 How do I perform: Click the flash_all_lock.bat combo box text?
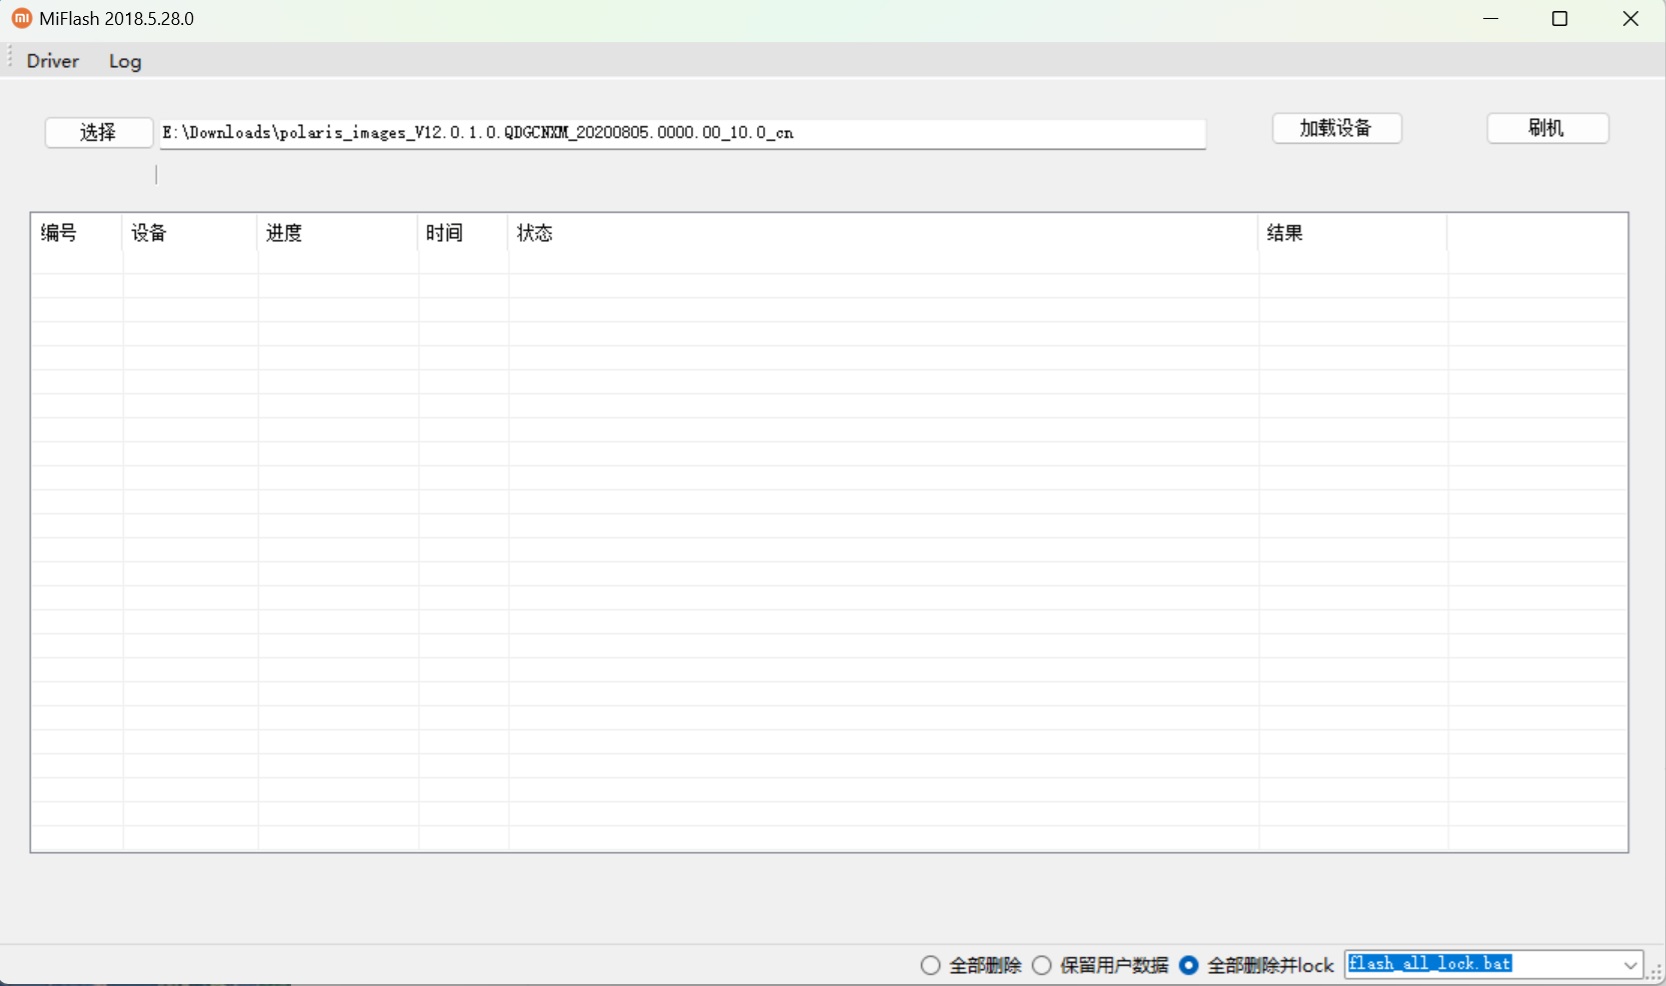click(1430, 964)
